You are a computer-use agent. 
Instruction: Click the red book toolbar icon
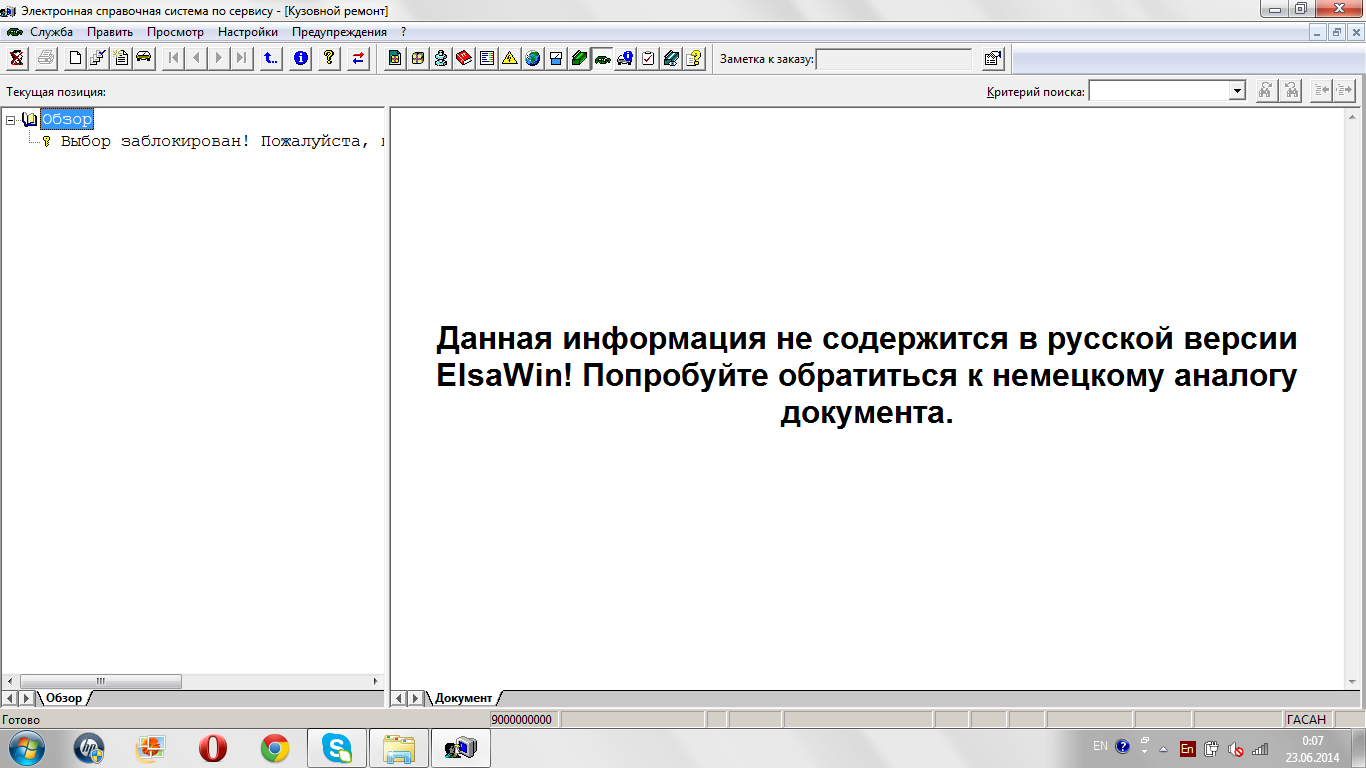464,58
